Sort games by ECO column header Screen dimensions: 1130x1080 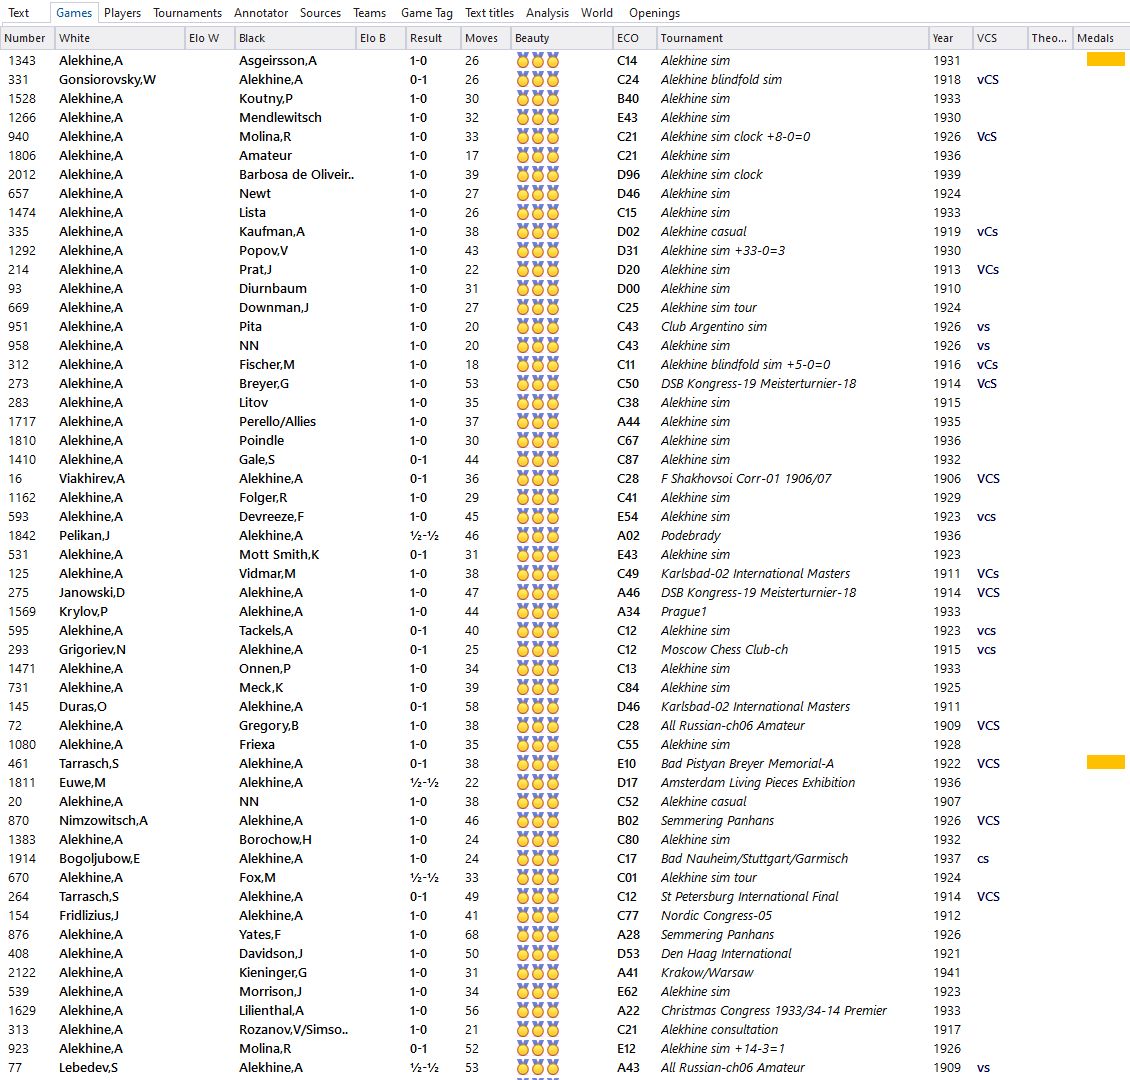[x=628, y=38]
